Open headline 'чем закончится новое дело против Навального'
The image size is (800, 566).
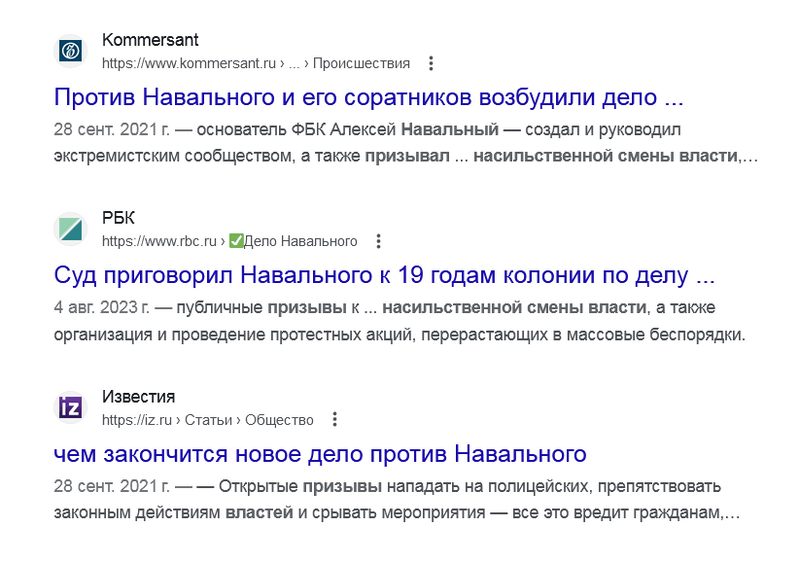click(x=319, y=454)
